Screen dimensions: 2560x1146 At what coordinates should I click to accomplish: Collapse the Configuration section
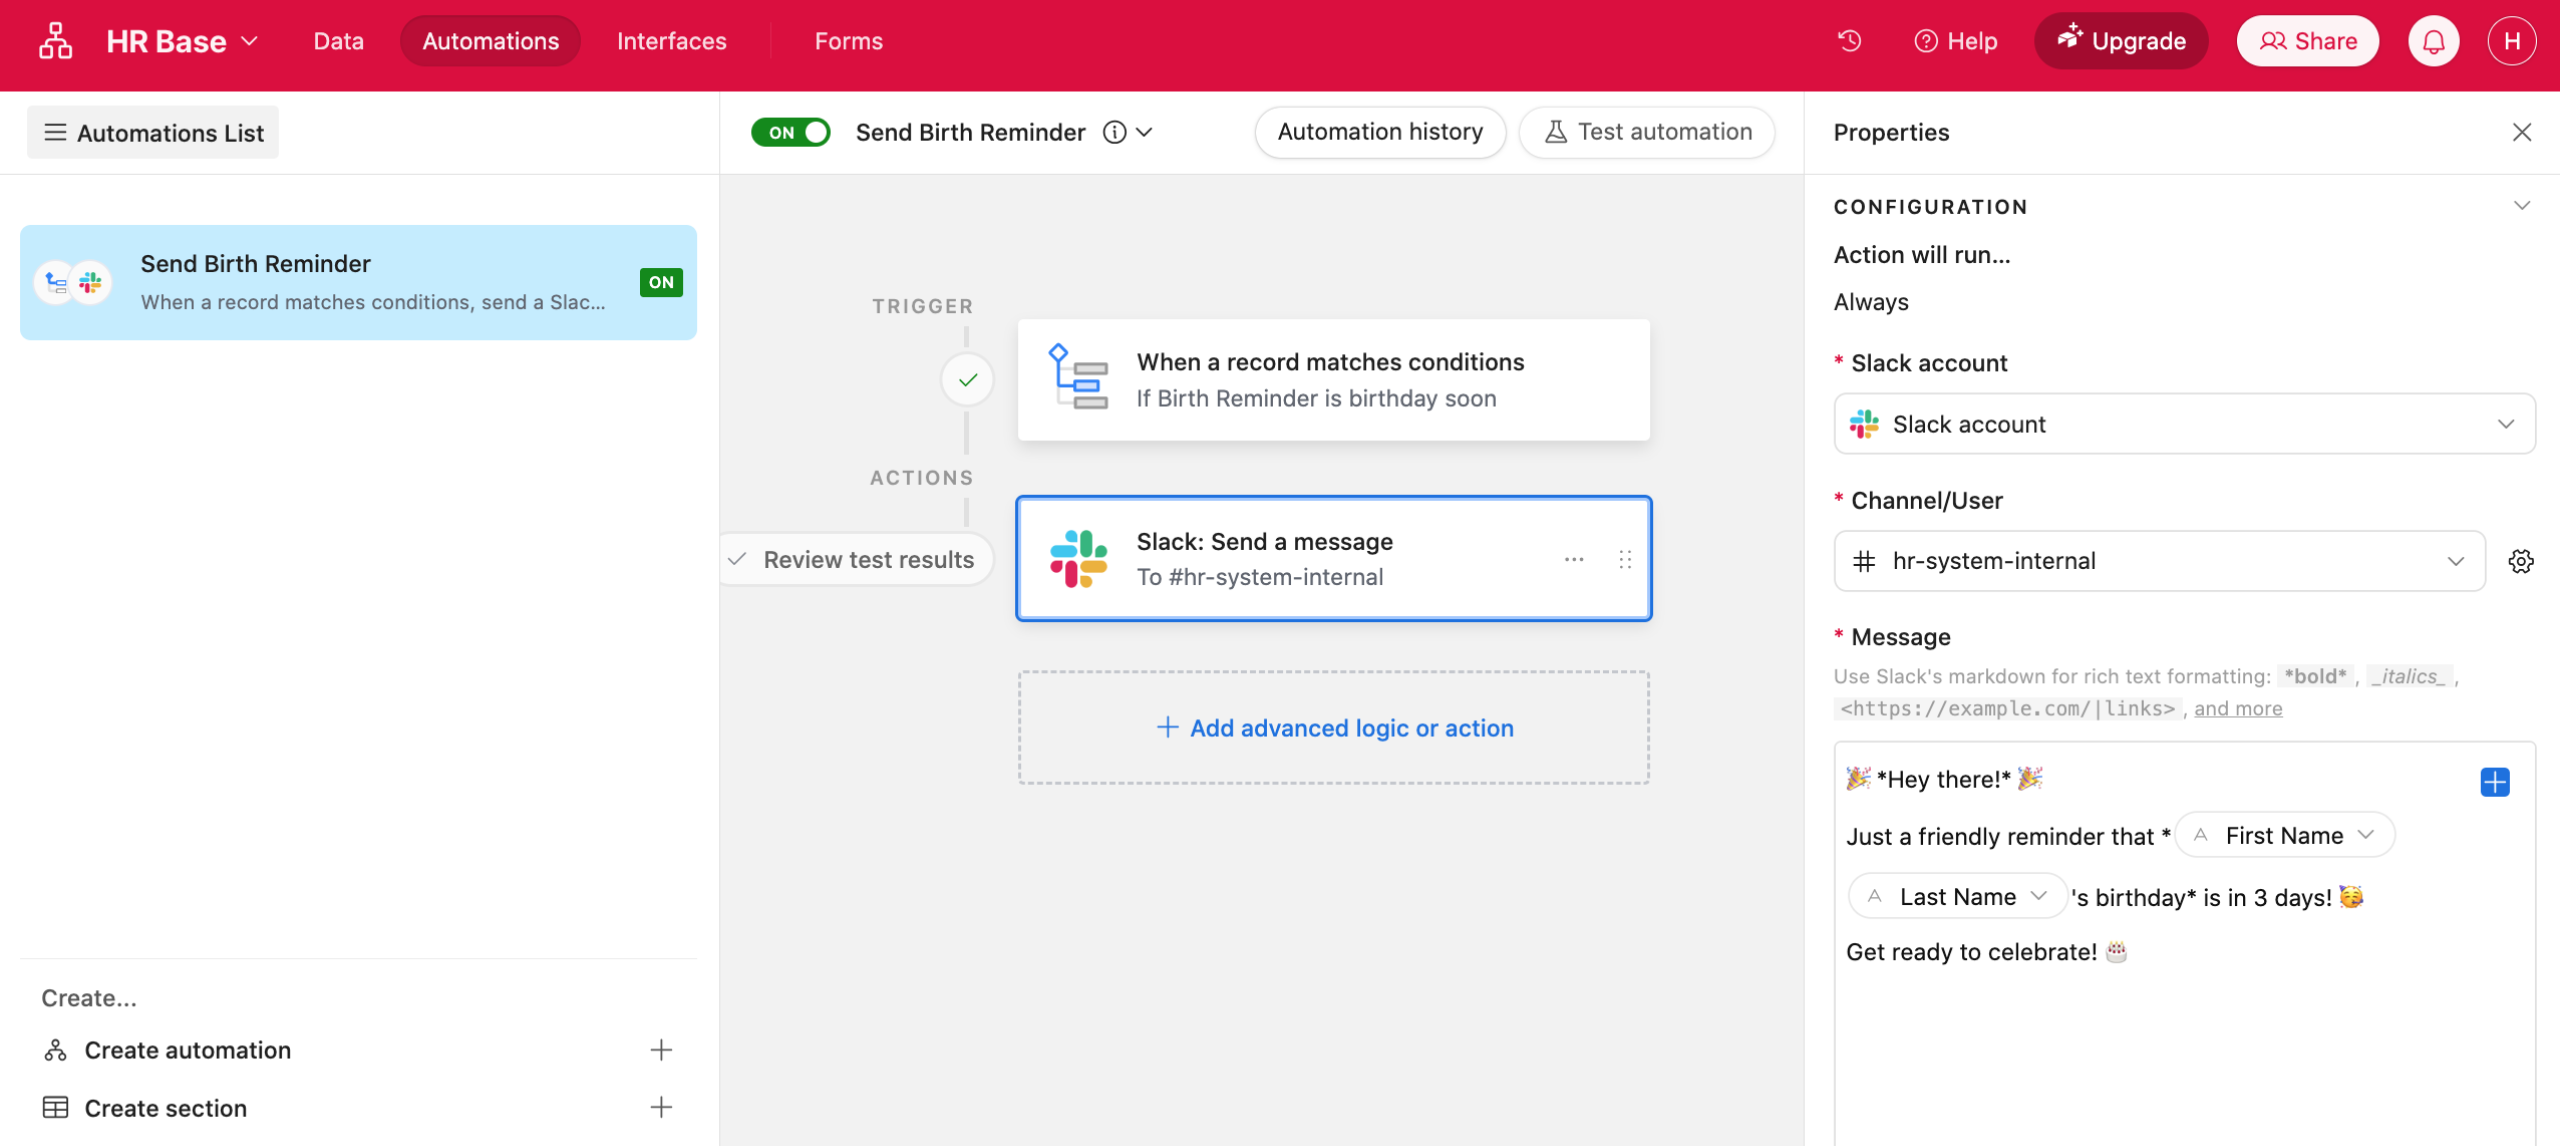tap(2521, 206)
